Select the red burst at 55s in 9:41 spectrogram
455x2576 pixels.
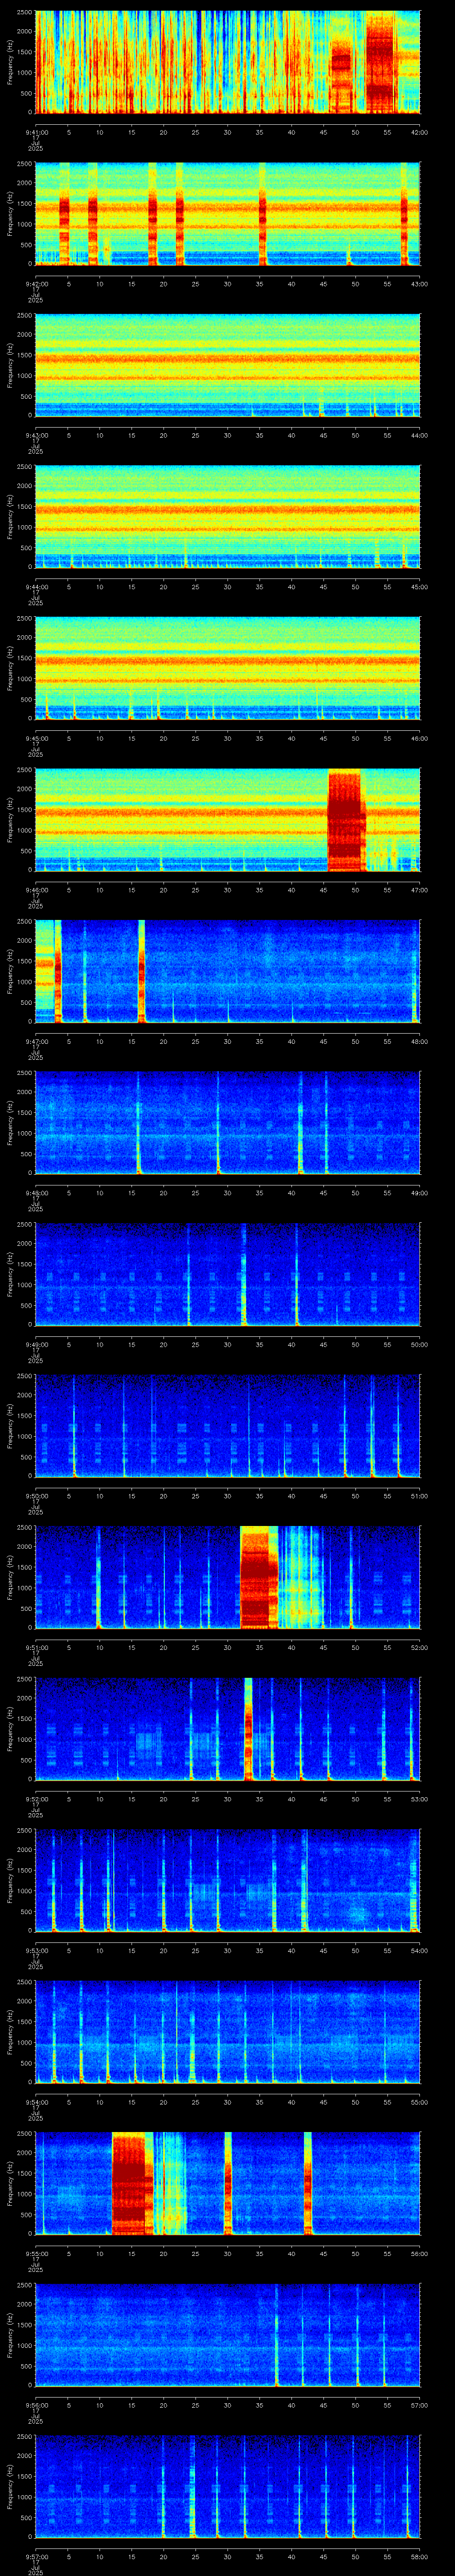pyautogui.click(x=381, y=62)
